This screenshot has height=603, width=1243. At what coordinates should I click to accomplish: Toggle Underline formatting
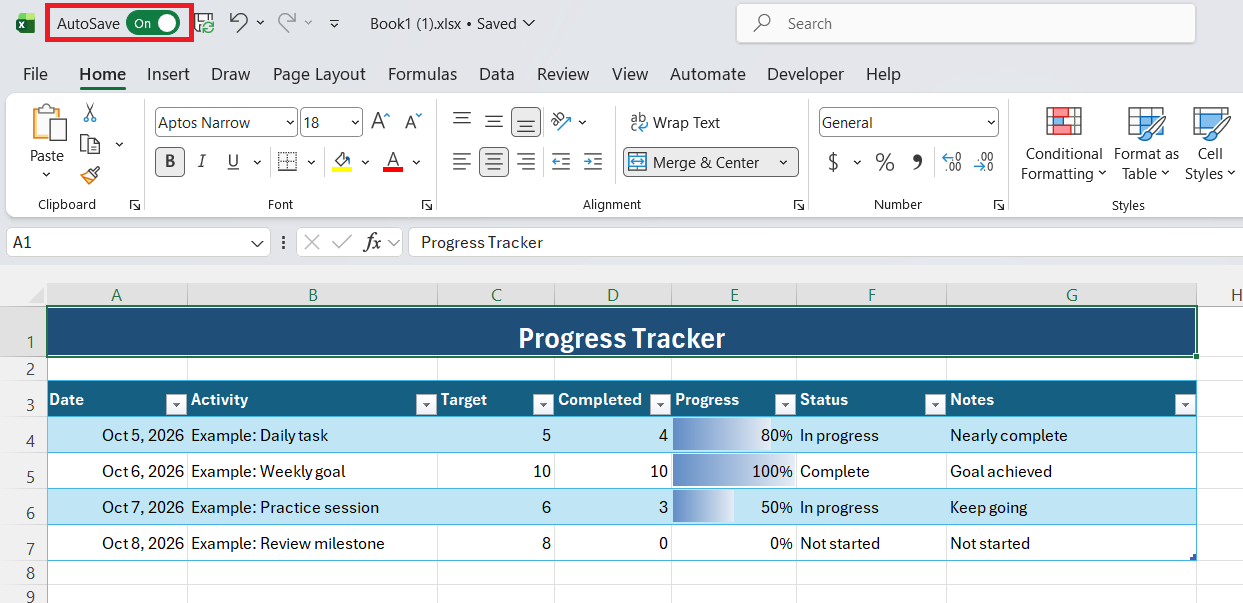(x=233, y=161)
